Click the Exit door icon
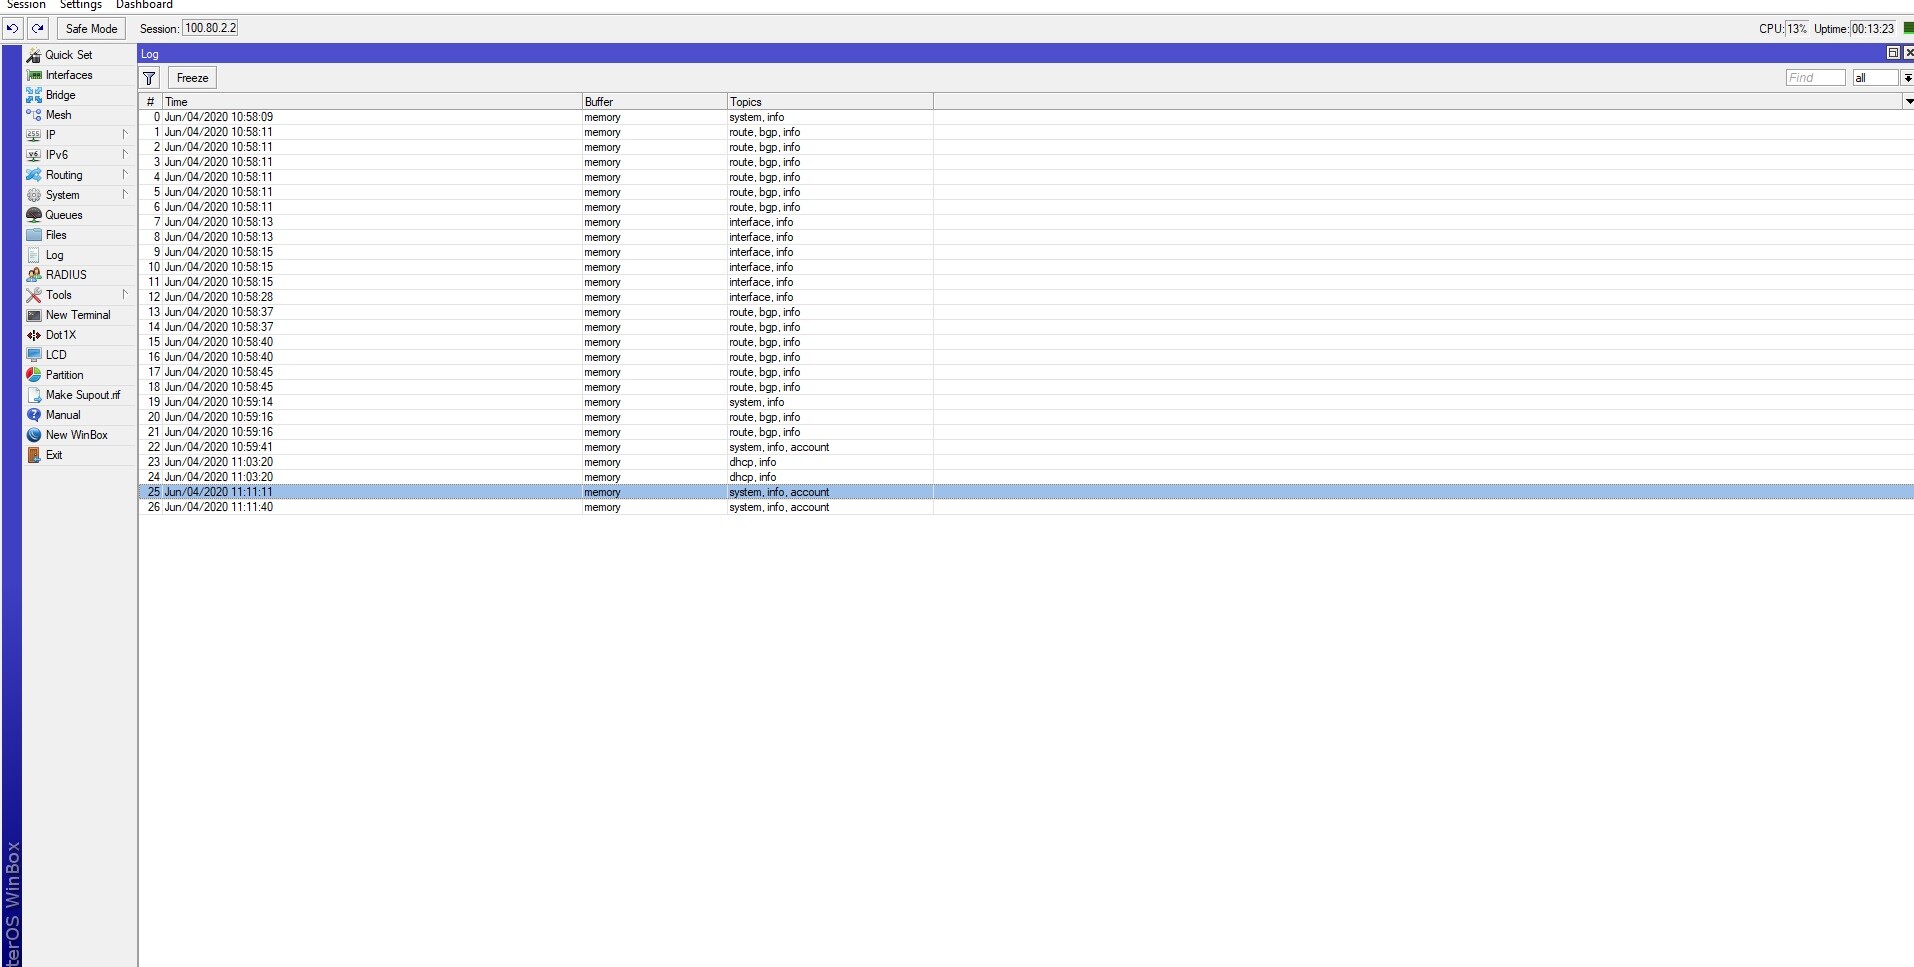The width and height of the screenshot is (1914, 967). (34, 455)
